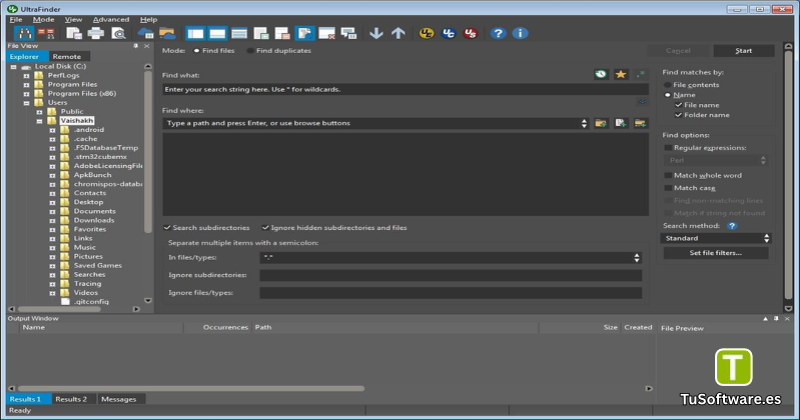Click the browse folder icon beside Find where
The width and height of the screenshot is (800, 420).
pos(601,123)
